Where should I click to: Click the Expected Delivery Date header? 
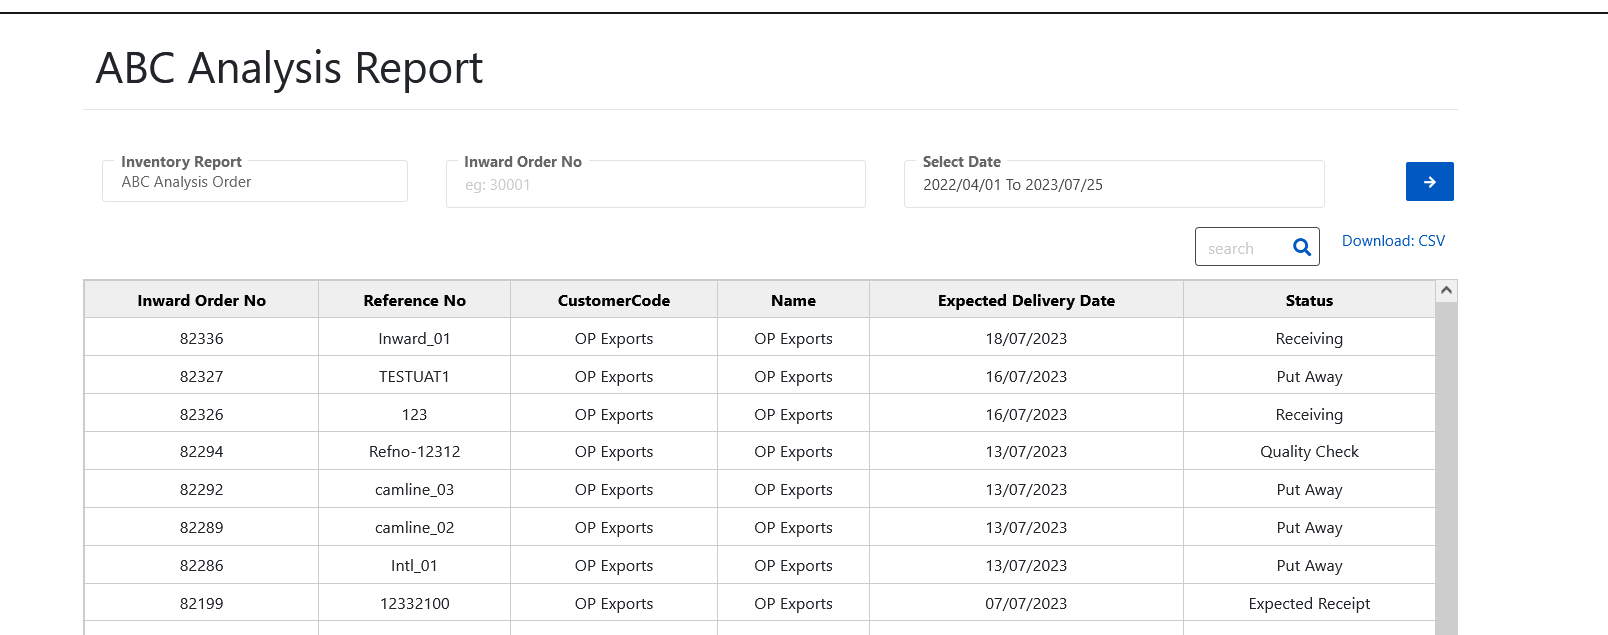1026,301
